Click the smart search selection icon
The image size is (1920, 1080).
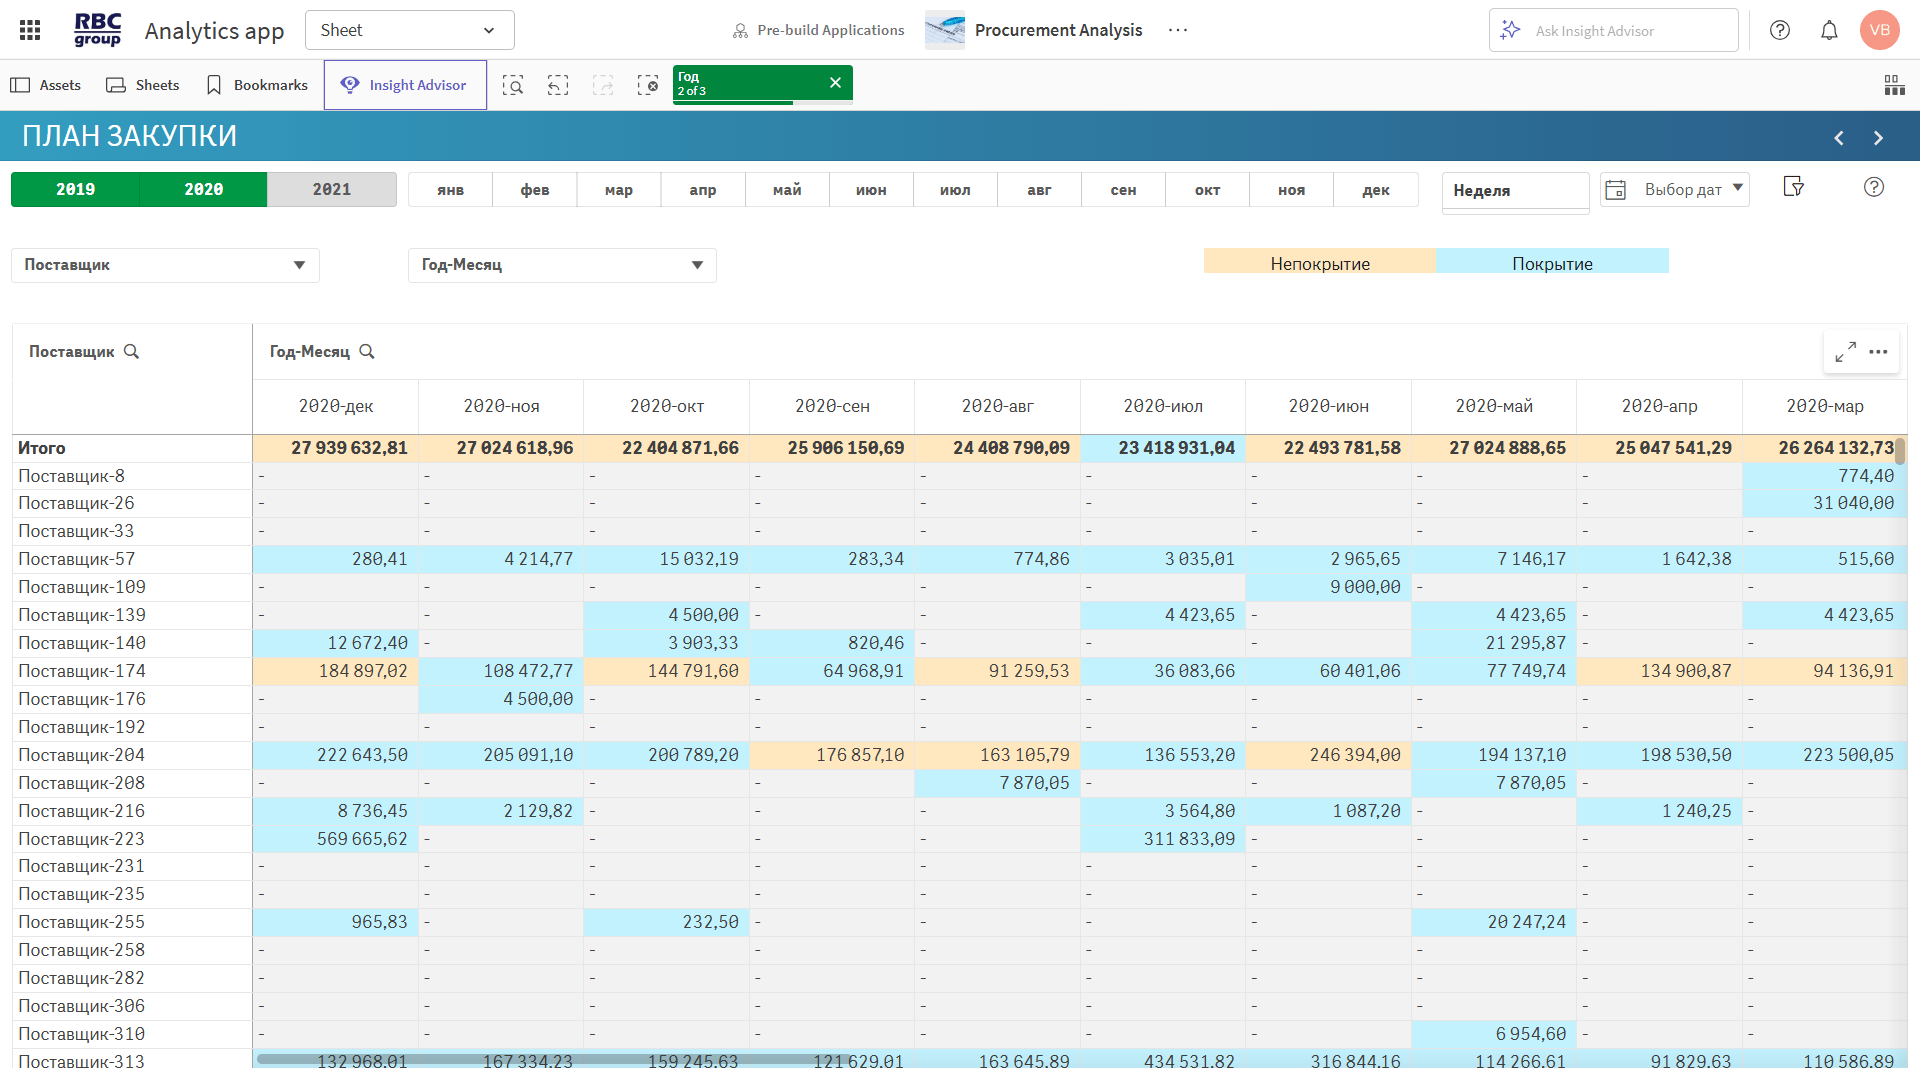coord(513,85)
